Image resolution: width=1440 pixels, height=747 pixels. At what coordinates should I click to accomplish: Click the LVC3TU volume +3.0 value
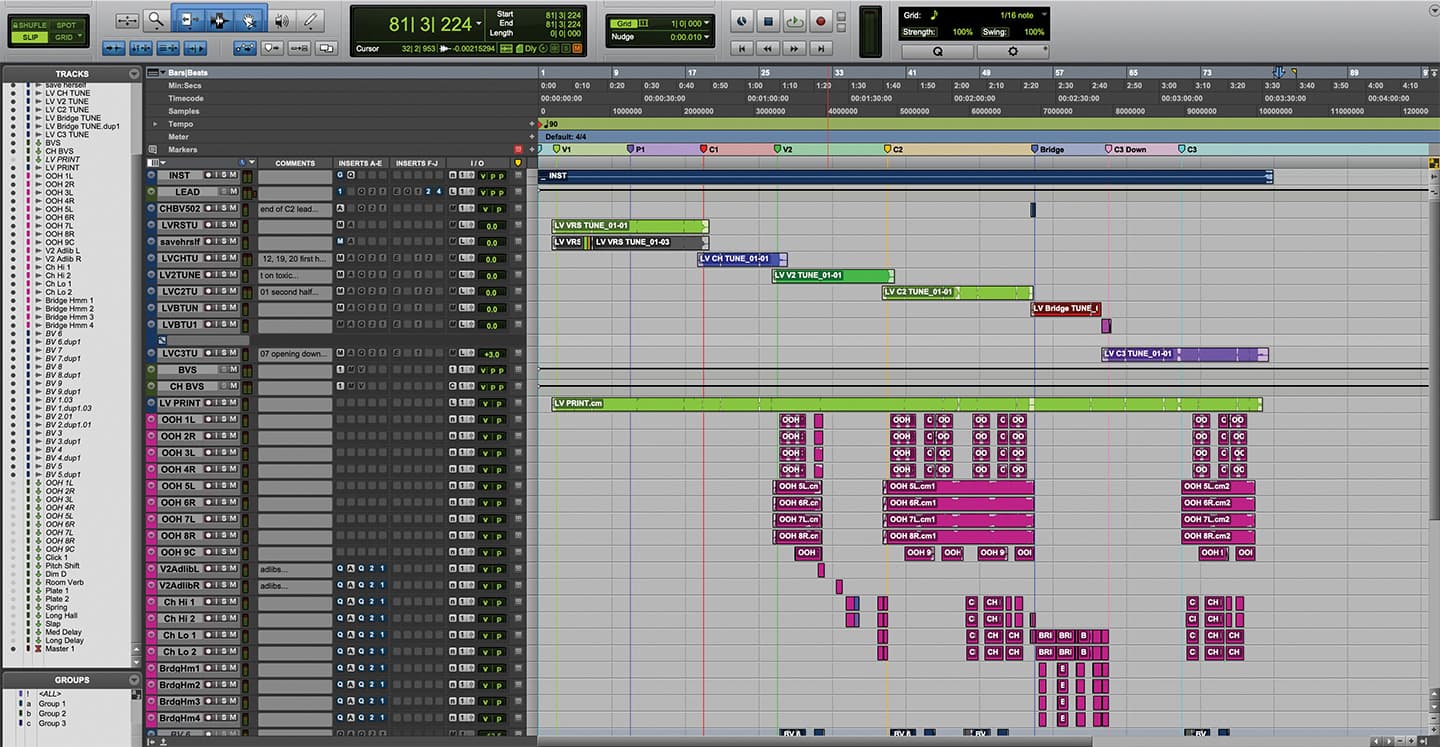pos(492,355)
